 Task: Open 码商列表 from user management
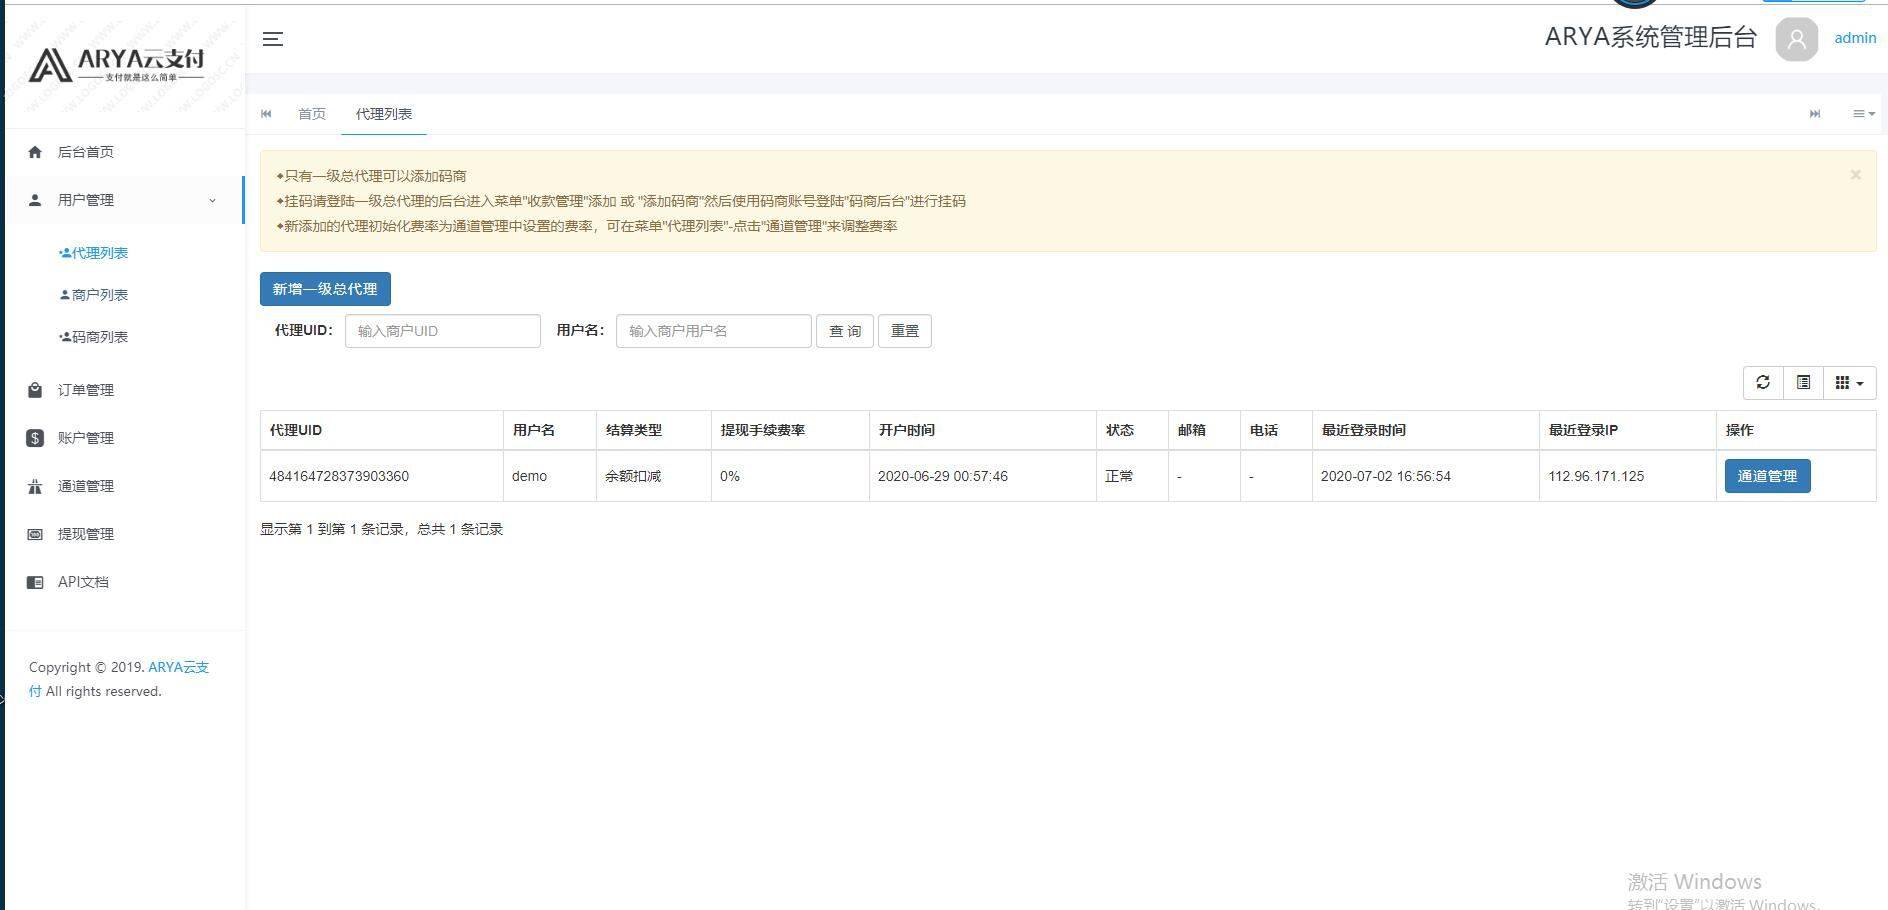point(96,336)
